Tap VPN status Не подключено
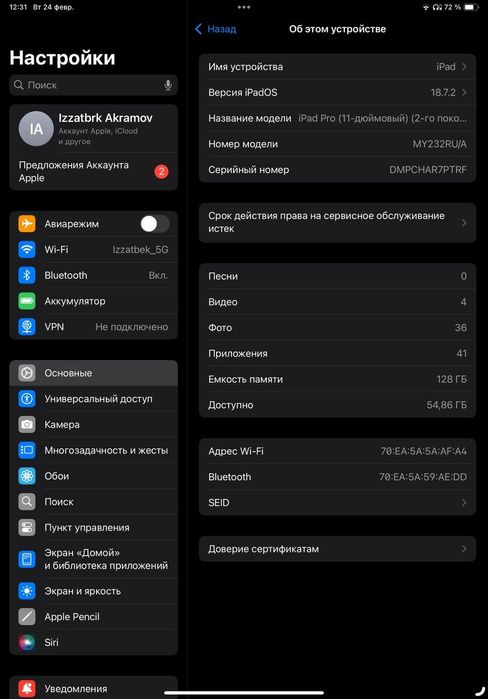 (x=132, y=327)
